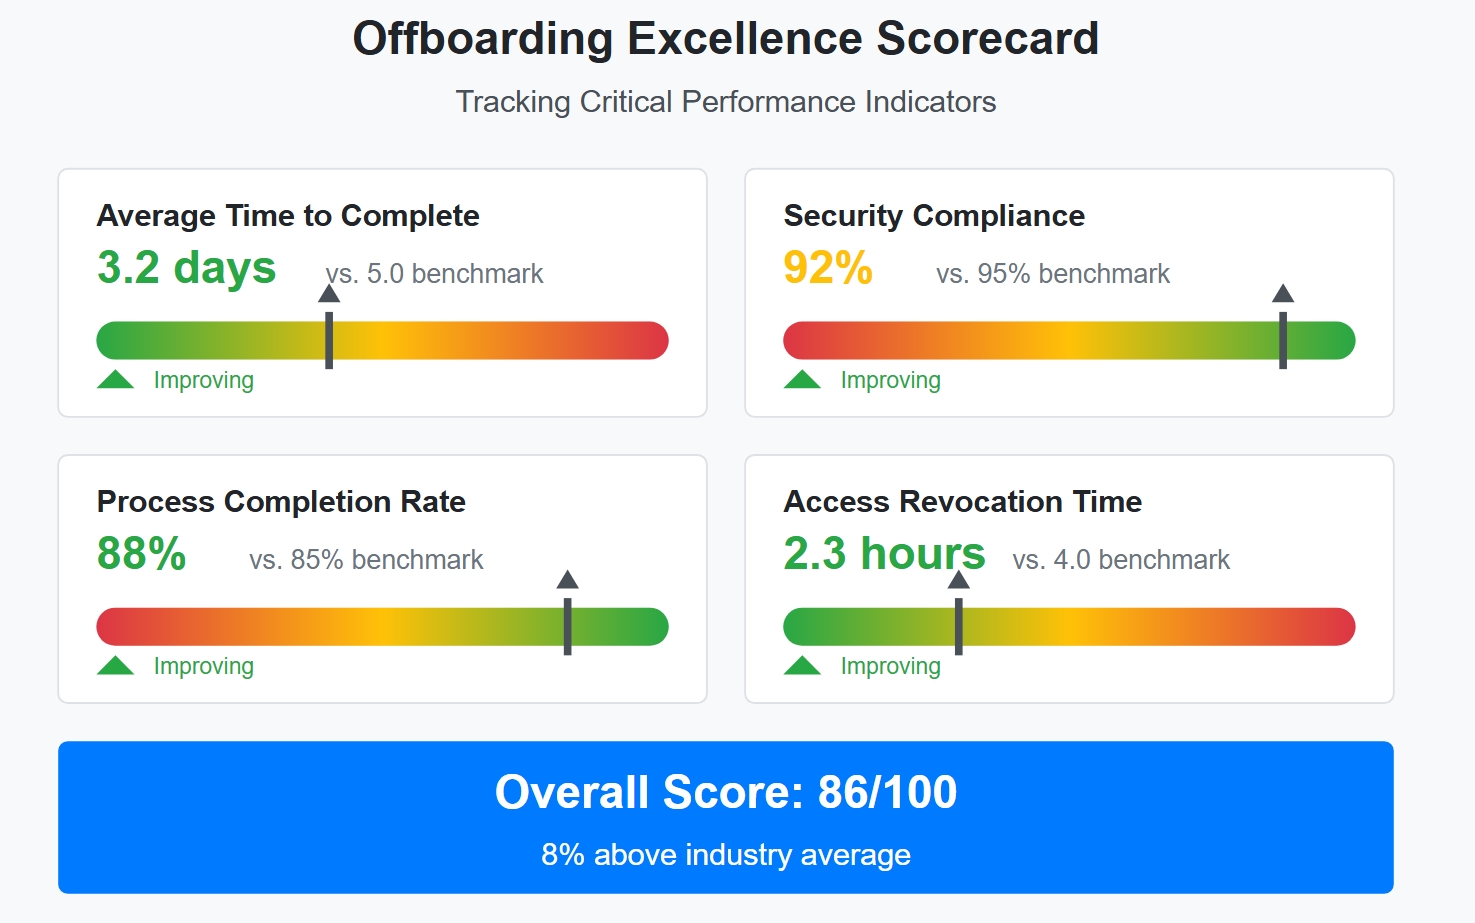This screenshot has width=1475, height=923.
Task: Click the Overall Score: 86/100 banner text
Action: [x=726, y=792]
